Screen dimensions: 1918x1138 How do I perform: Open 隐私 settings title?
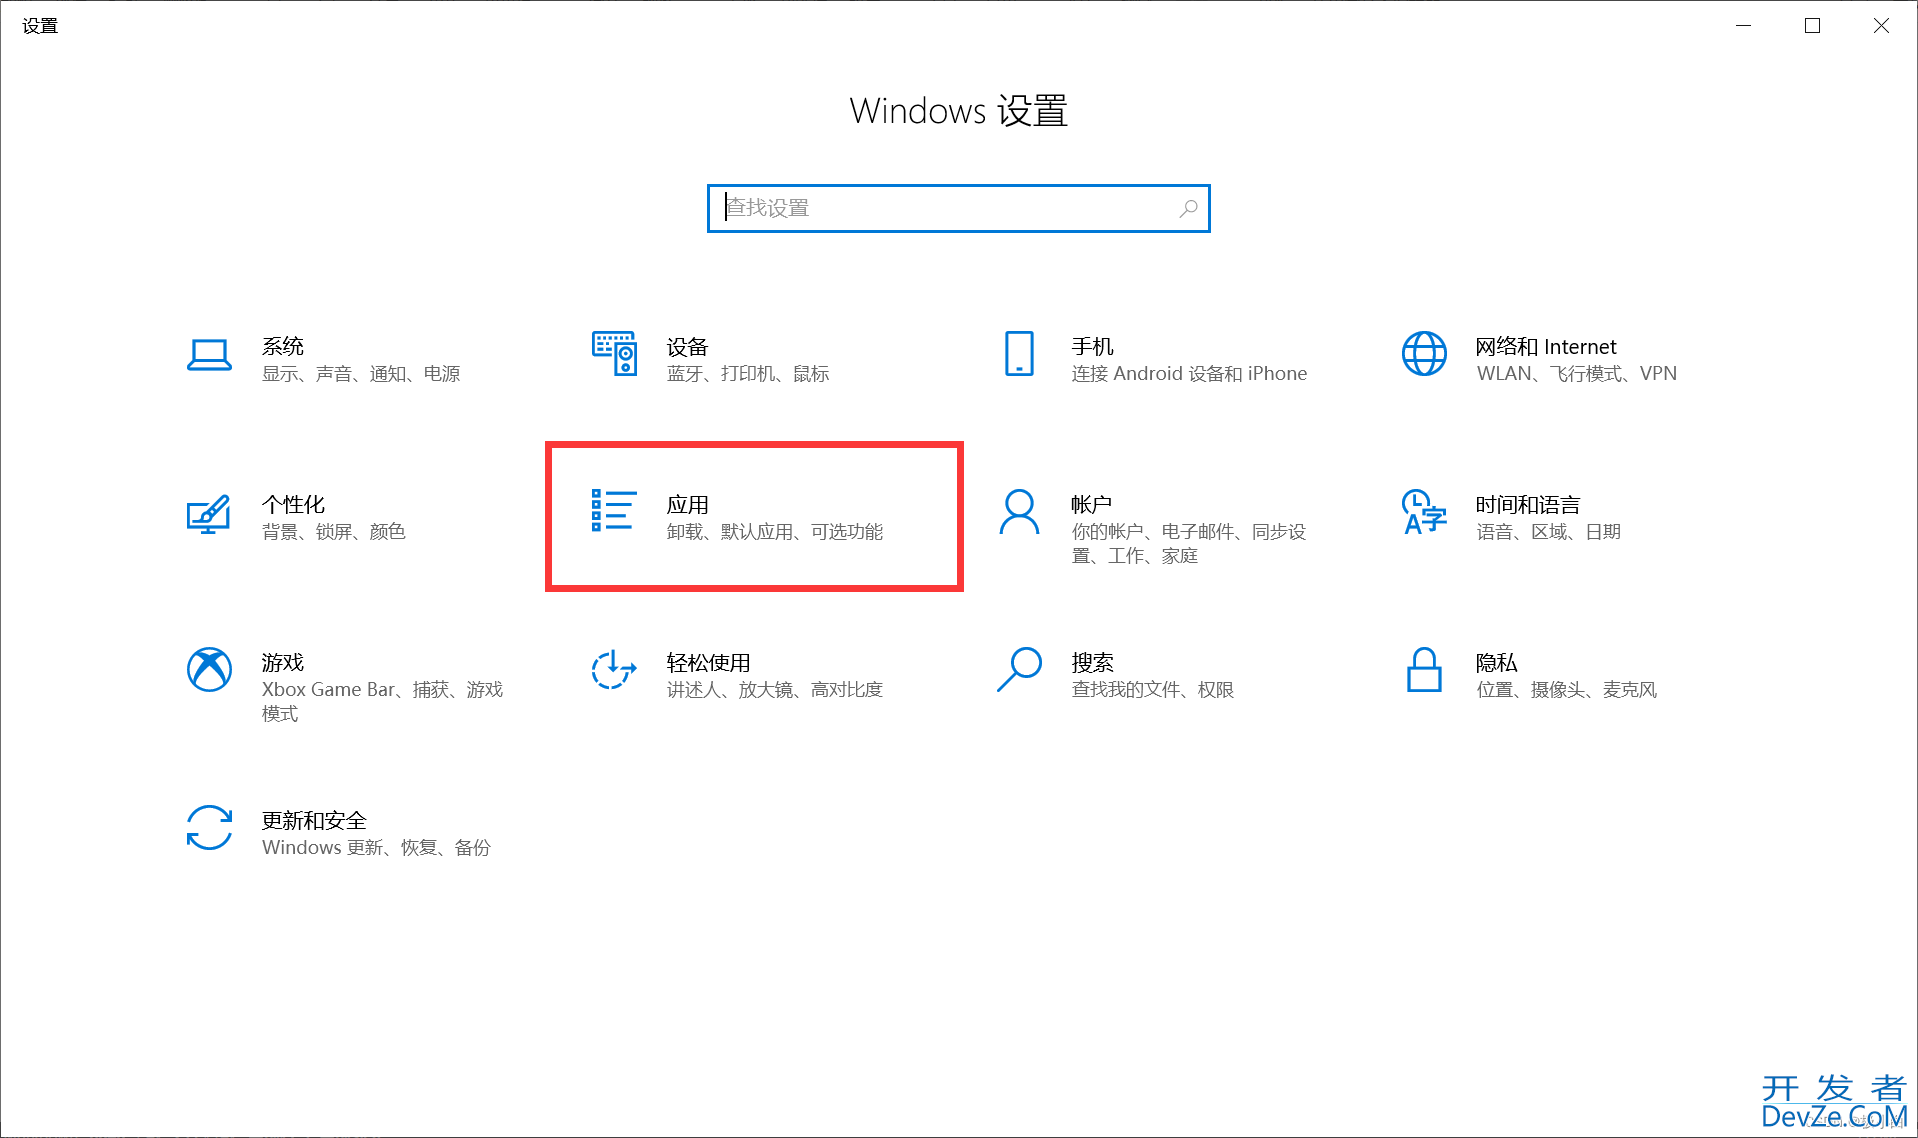[1497, 662]
